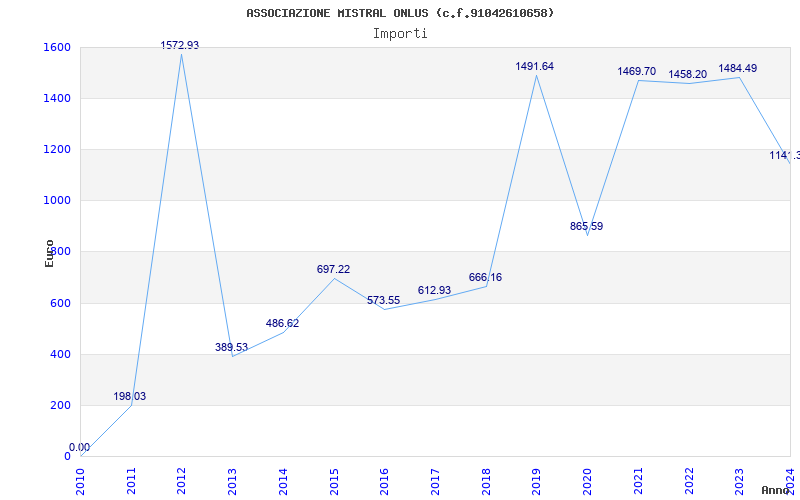Click the 0.00 data label
Image resolution: width=800 pixels, height=500 pixels.
[80, 447]
